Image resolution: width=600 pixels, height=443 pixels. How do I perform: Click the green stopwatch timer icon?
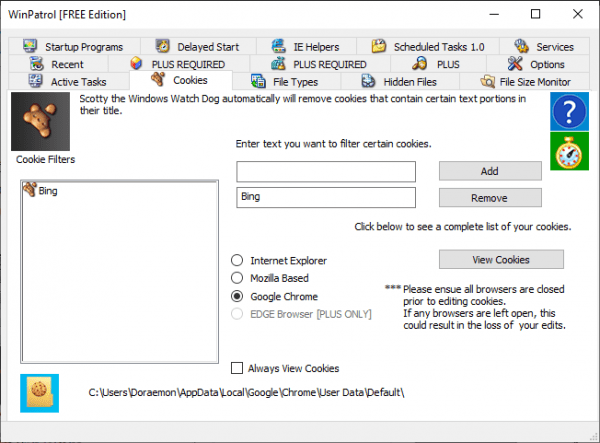point(569,151)
